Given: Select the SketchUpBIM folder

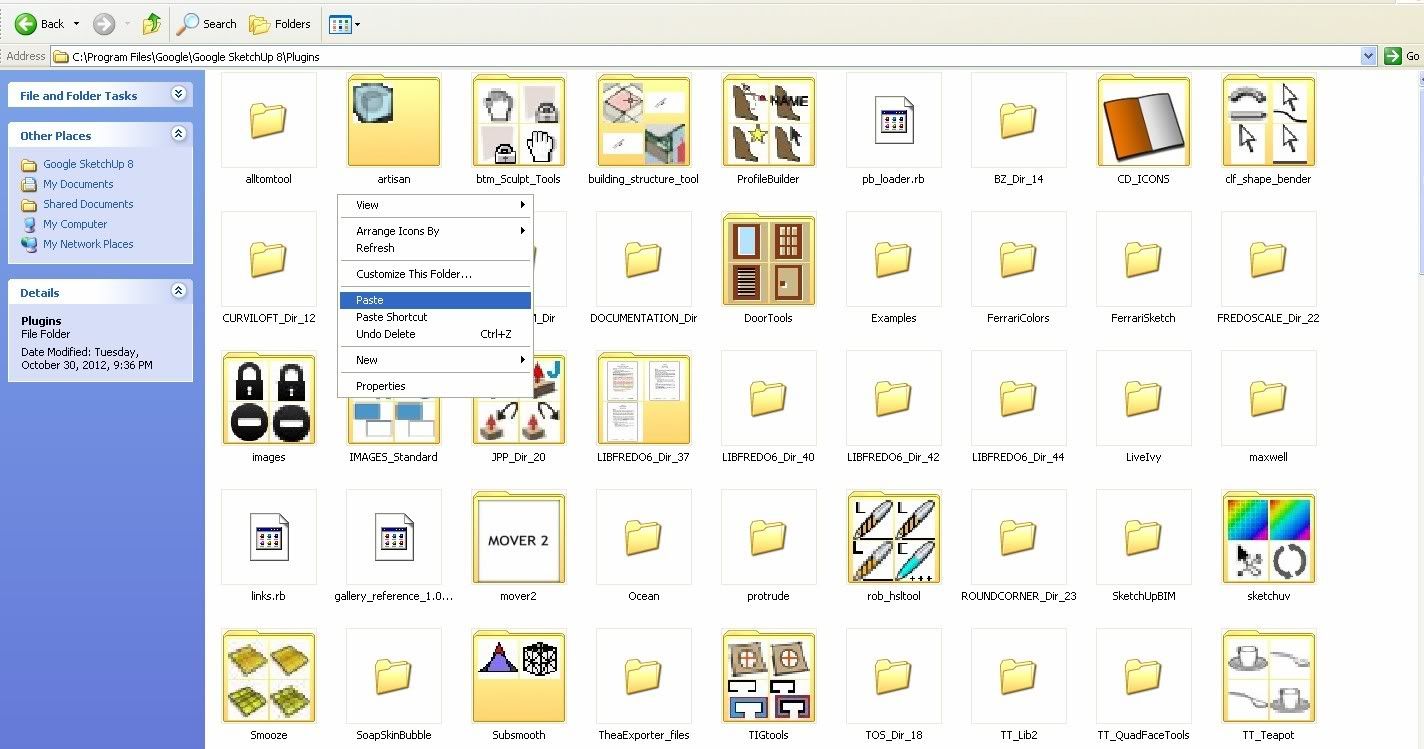Looking at the screenshot, I should pos(1144,546).
